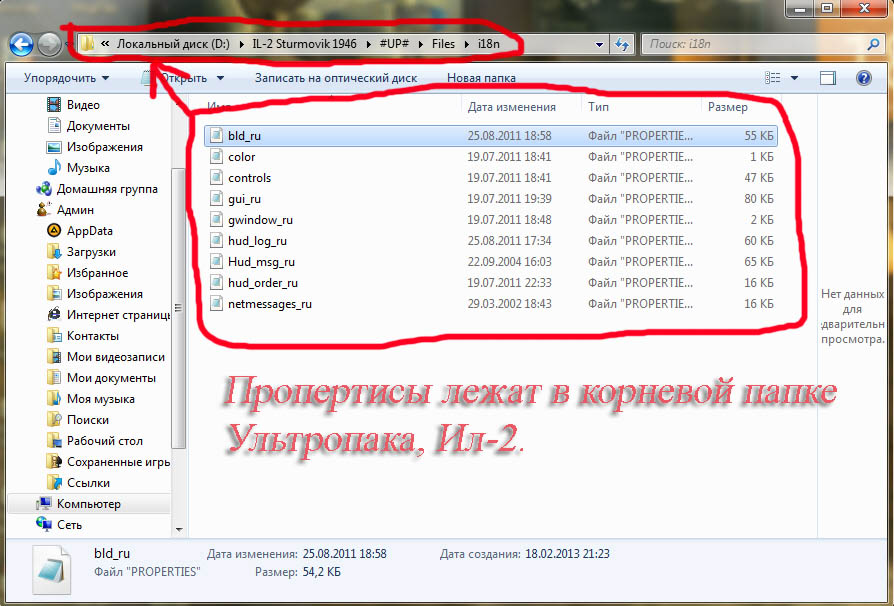This screenshot has height=606, width=894.
Task: Sort by Тип column header
Action: 599,107
